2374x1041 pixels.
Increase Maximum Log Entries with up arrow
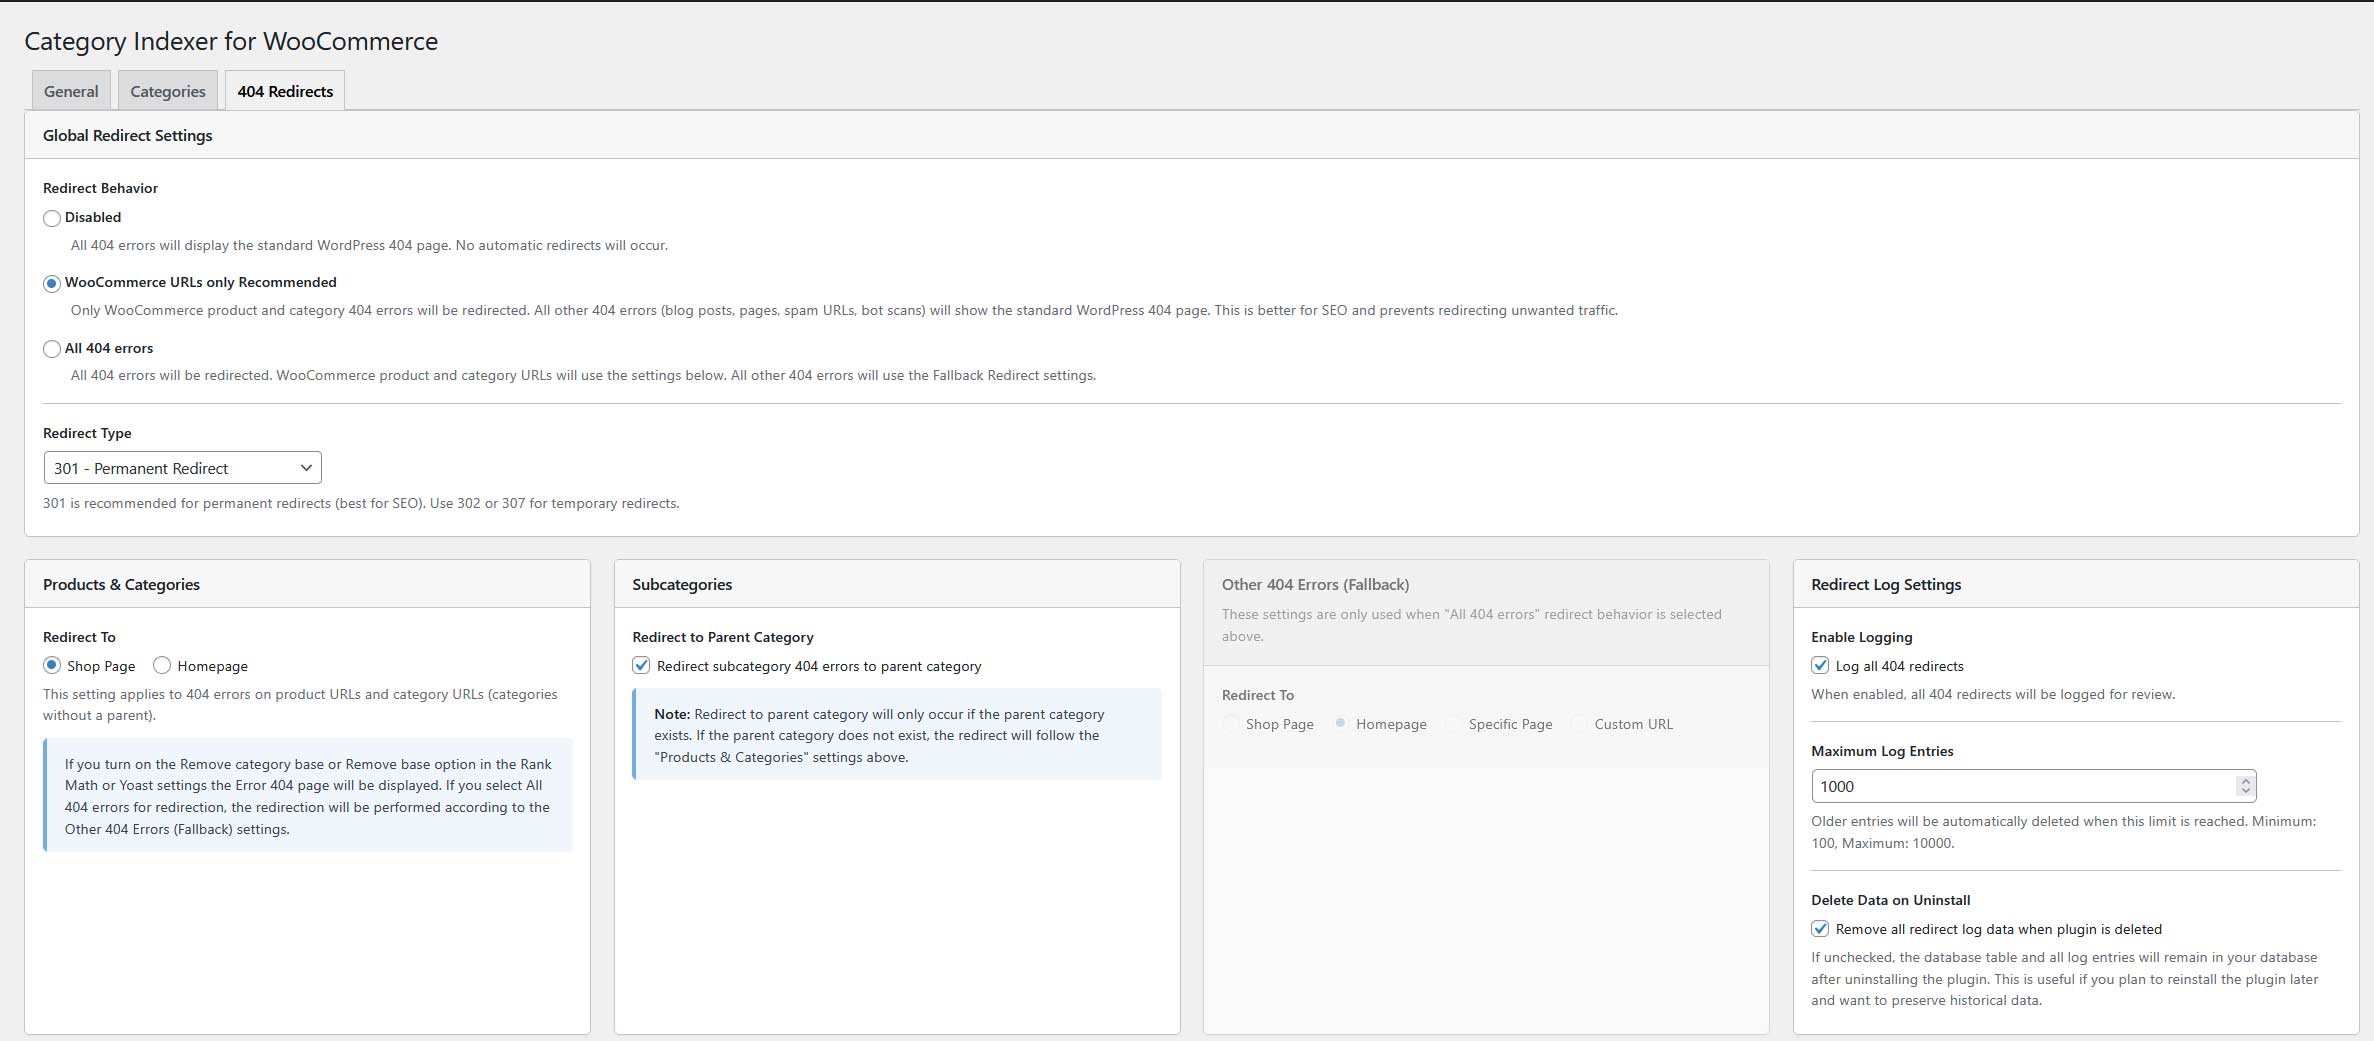pos(2246,780)
